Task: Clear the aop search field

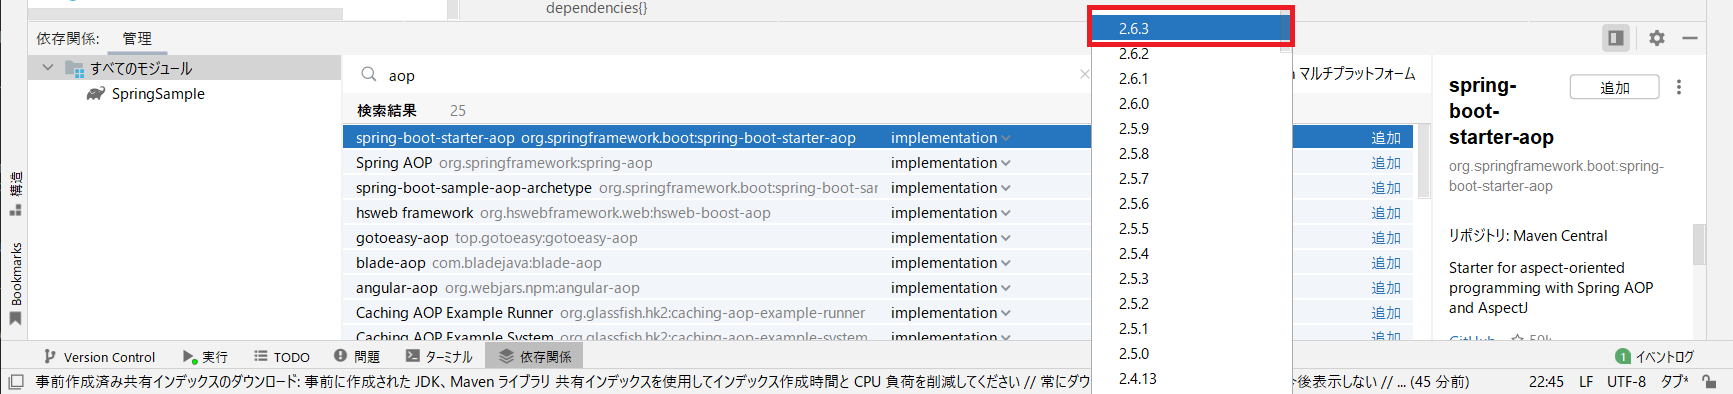Action: 1084,75
